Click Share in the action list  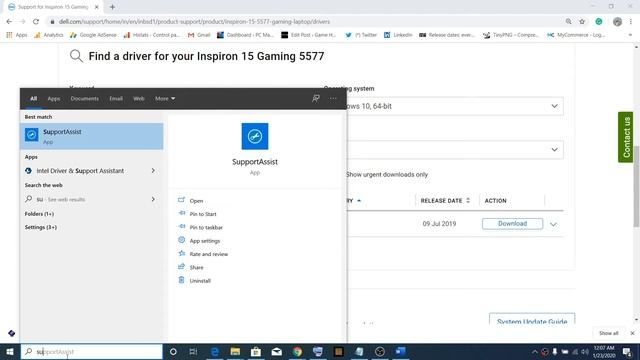coord(196,267)
